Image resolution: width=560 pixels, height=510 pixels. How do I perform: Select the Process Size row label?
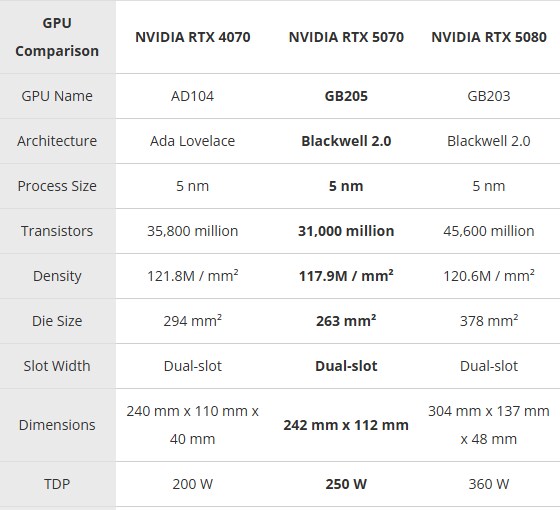tap(57, 186)
